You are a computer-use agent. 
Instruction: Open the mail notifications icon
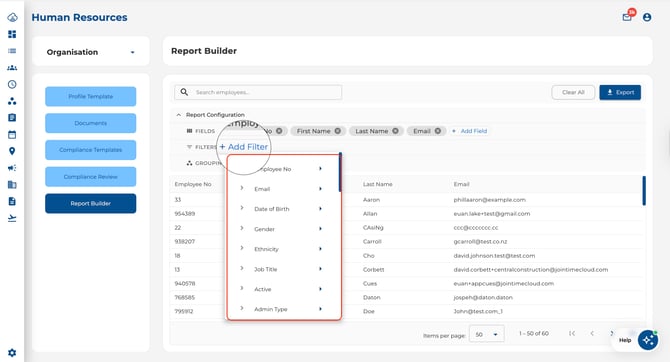point(627,17)
